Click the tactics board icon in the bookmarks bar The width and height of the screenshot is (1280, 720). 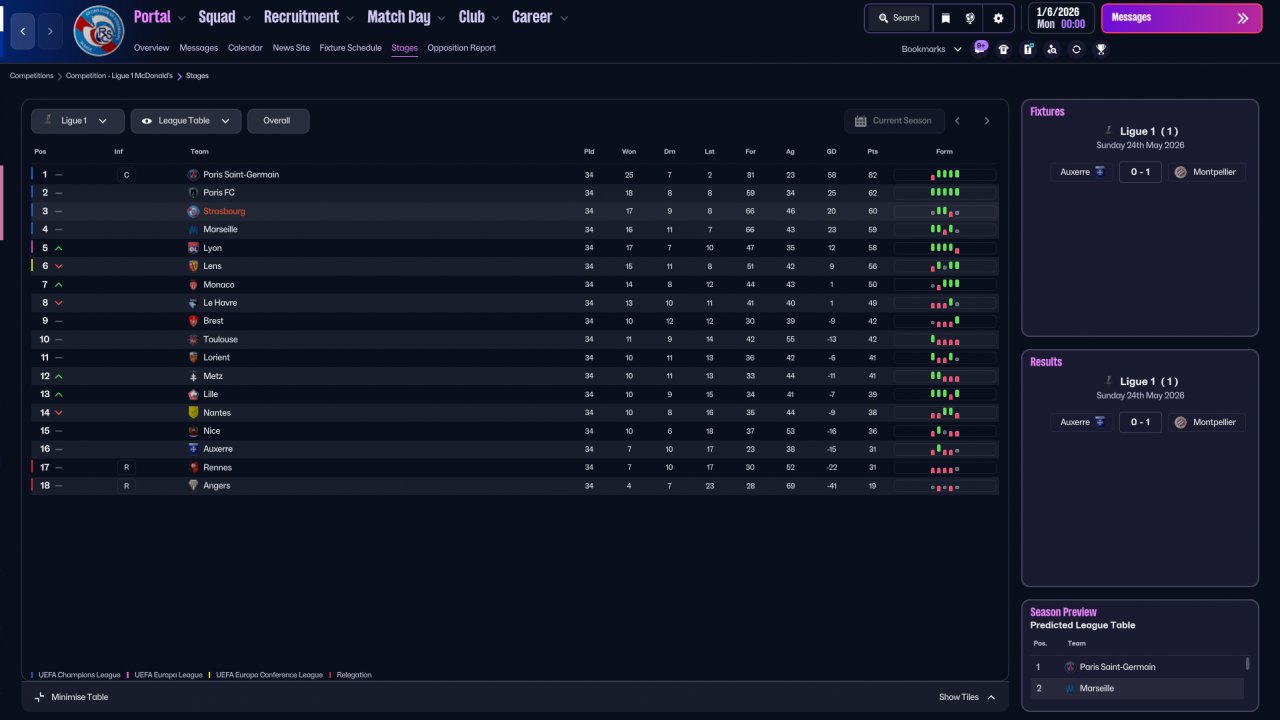coord(1028,49)
